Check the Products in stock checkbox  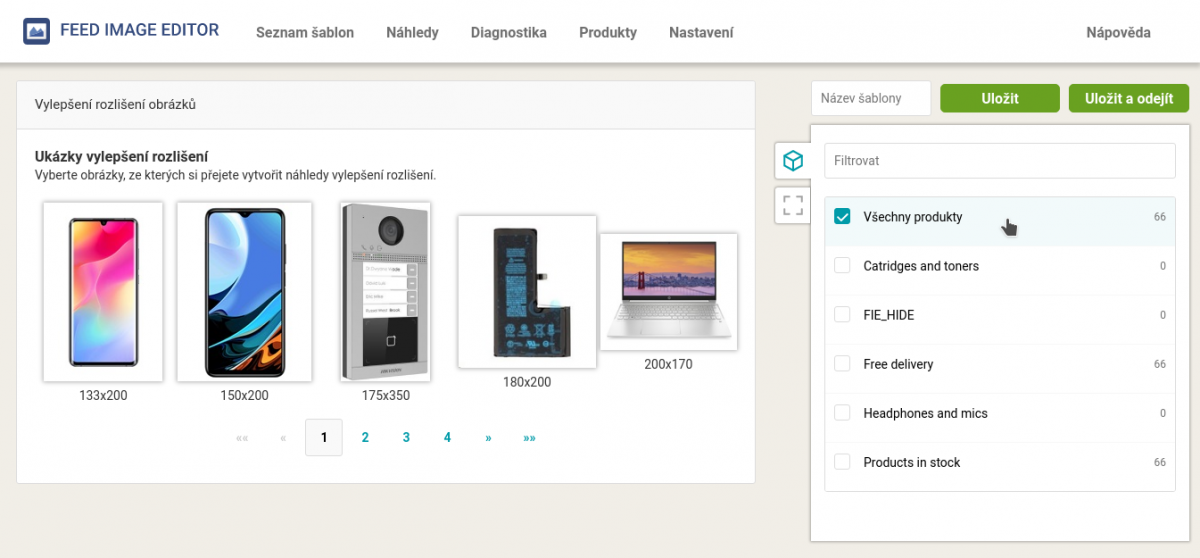pos(842,461)
